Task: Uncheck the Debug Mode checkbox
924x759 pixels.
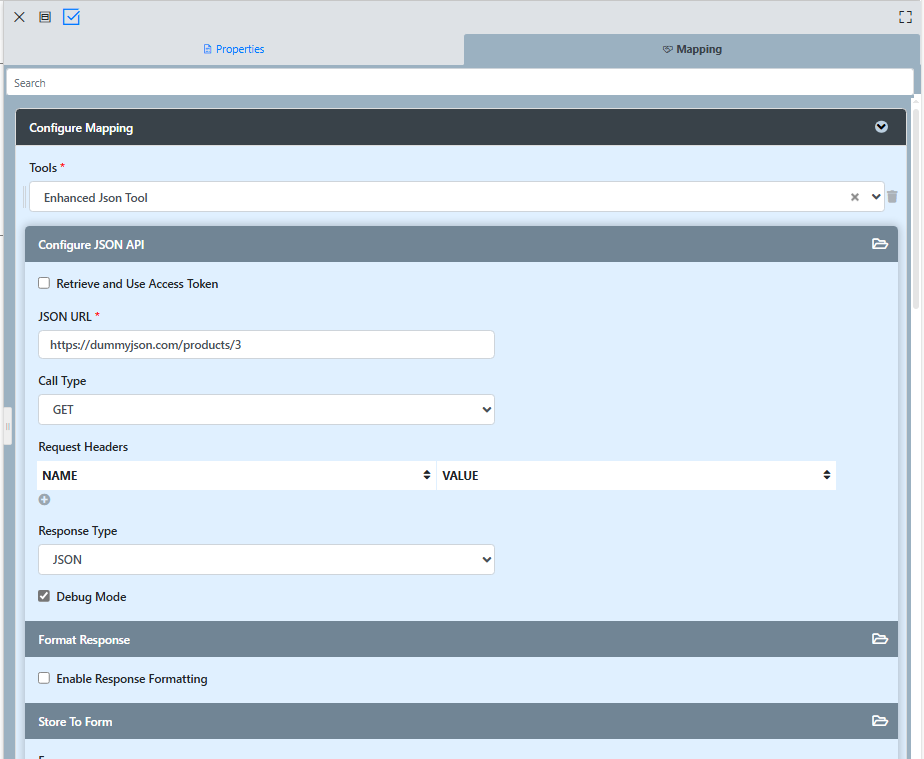Action: point(44,596)
